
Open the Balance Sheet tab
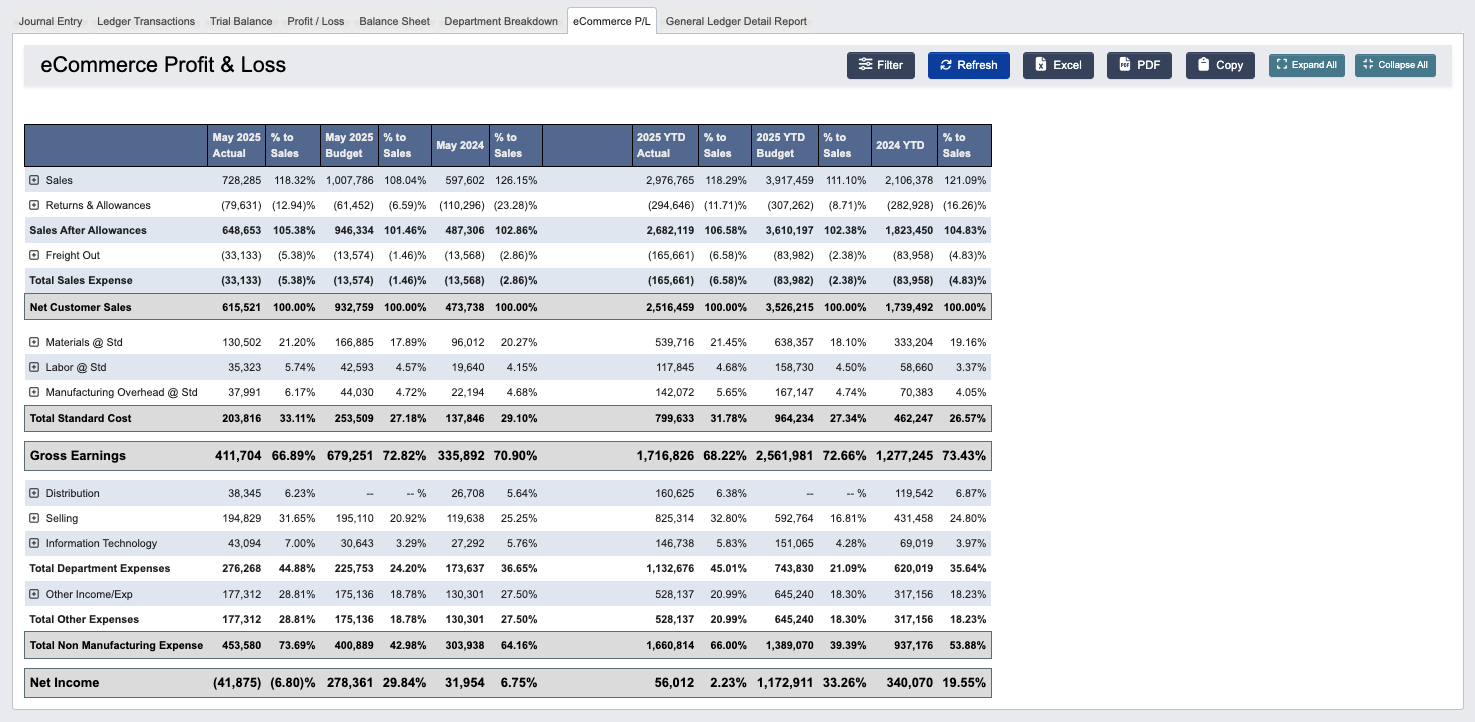394,21
